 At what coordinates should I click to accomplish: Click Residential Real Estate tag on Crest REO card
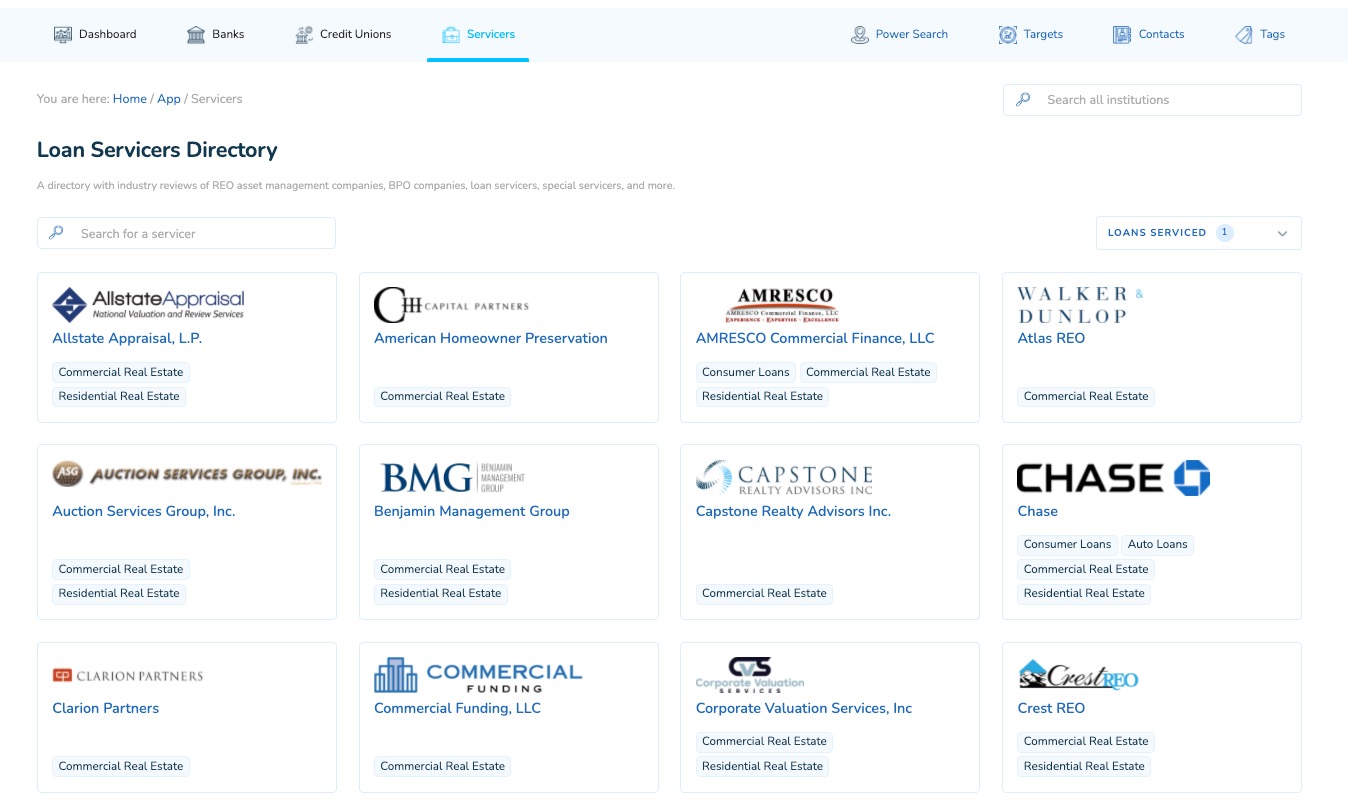tap(1084, 766)
